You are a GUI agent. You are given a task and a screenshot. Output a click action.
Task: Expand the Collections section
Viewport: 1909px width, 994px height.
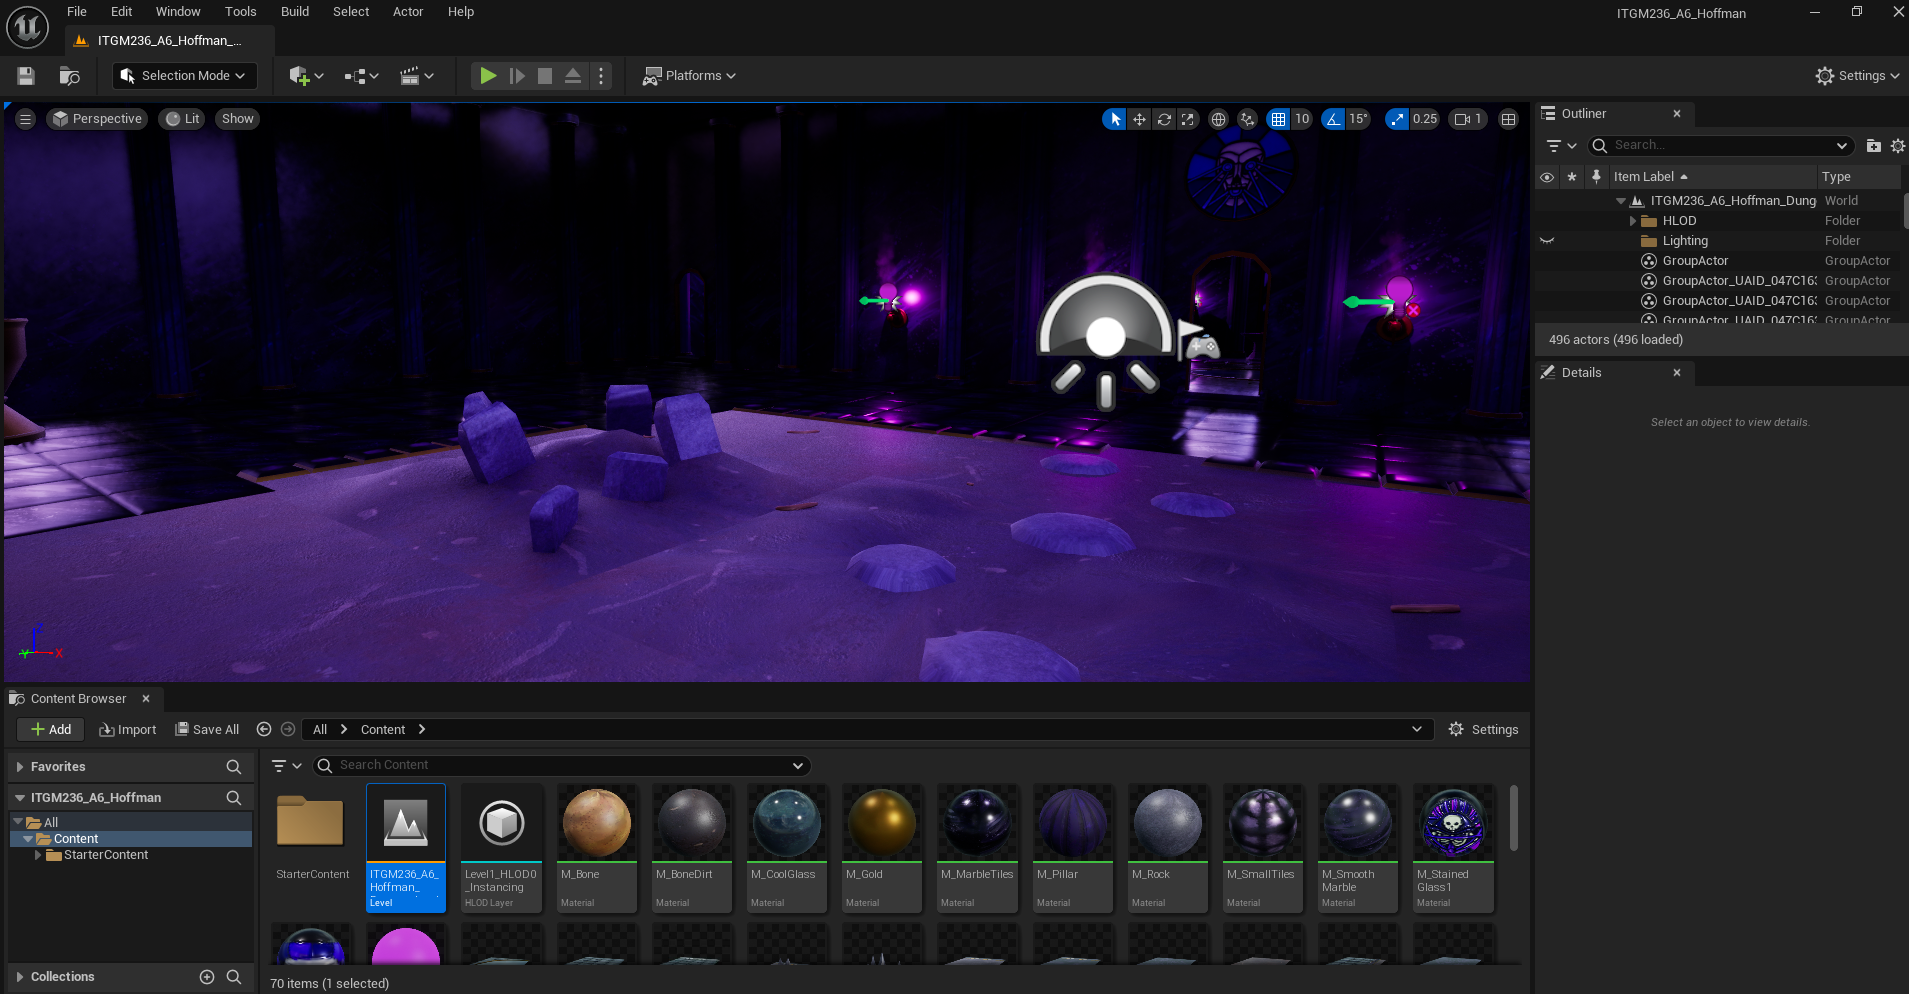20,977
